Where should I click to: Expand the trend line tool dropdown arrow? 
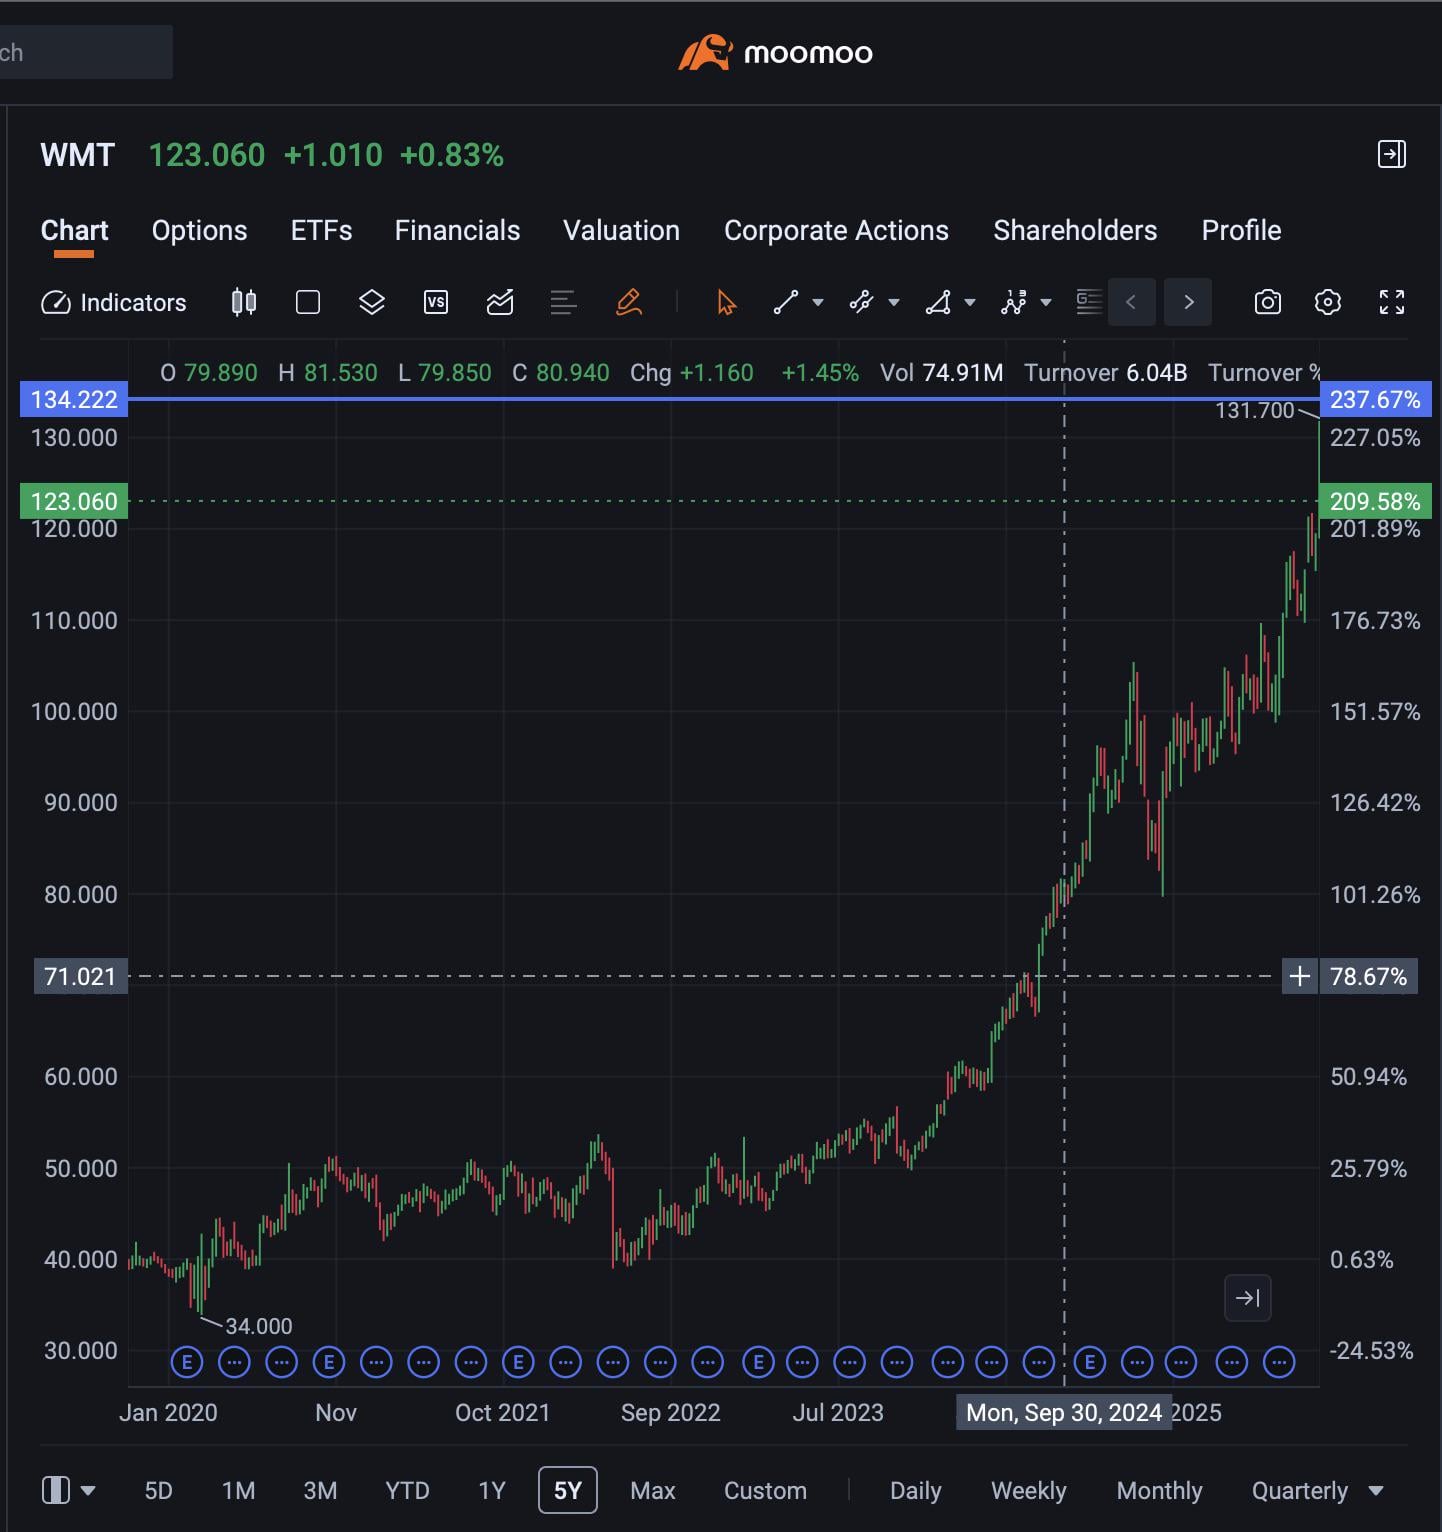818,302
